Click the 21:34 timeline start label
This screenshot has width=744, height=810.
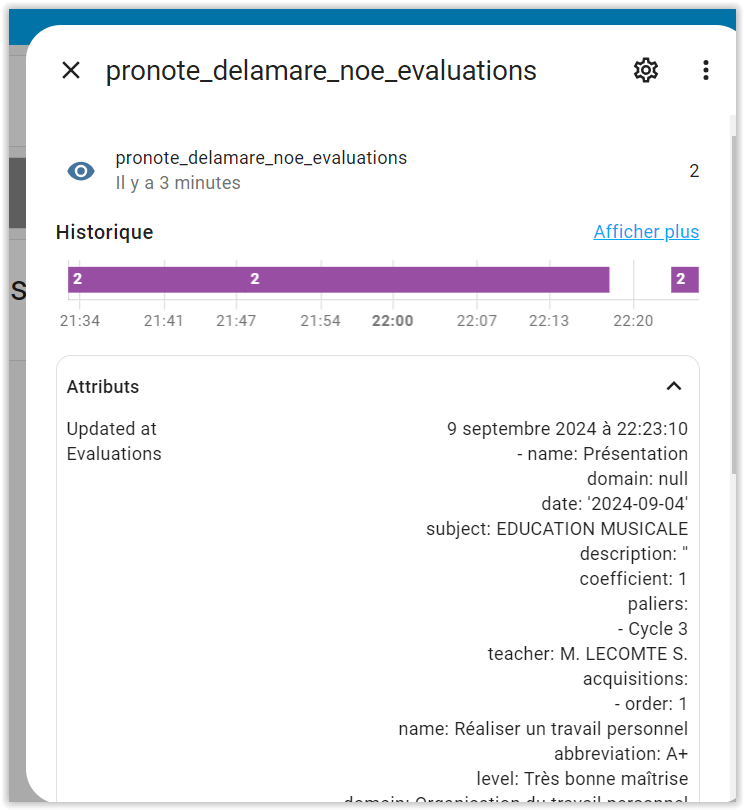[80, 321]
